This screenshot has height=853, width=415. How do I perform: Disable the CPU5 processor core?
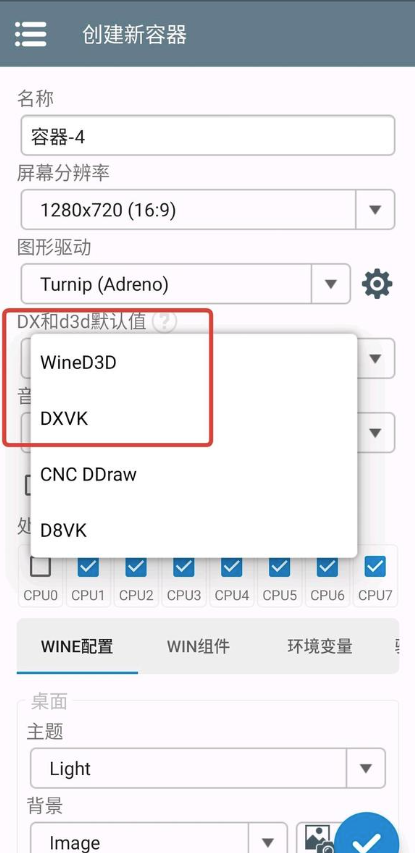pyautogui.click(x=280, y=567)
